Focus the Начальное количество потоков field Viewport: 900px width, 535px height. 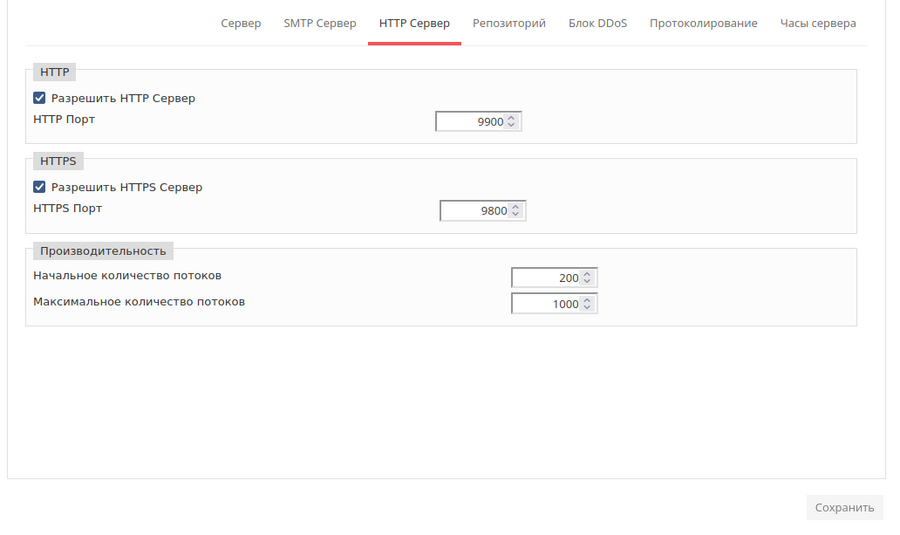click(x=546, y=278)
